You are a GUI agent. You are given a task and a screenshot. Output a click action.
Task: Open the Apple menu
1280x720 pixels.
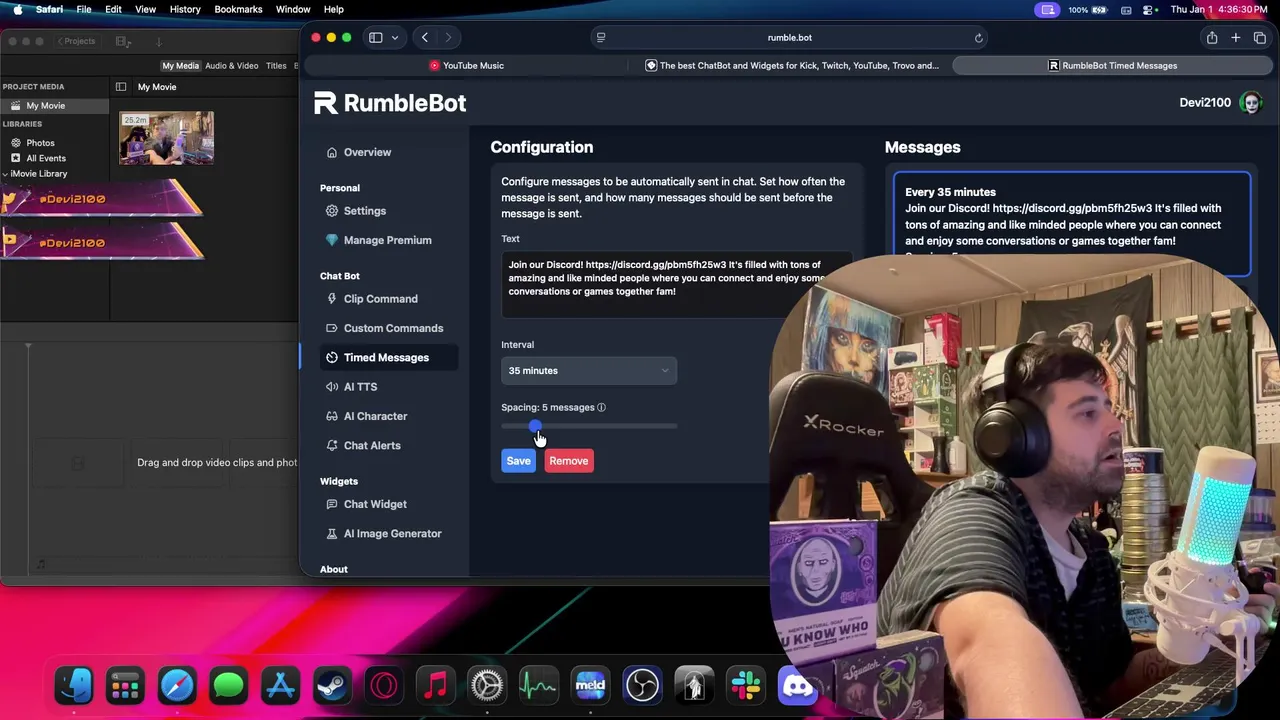17,10
